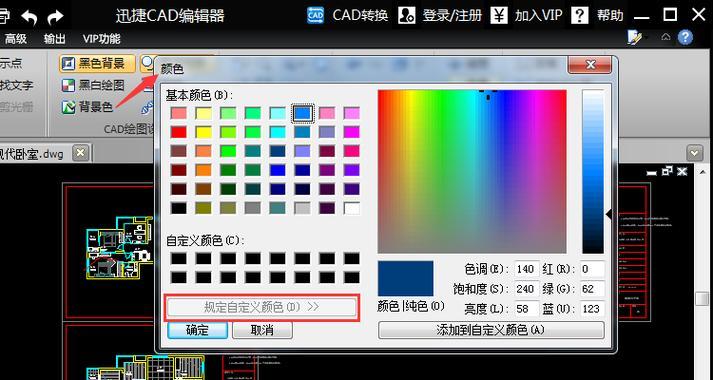Viewport: 713px width, 380px height.
Task: Switch to the 现代卧室.dwg document tab
Action: [32, 153]
